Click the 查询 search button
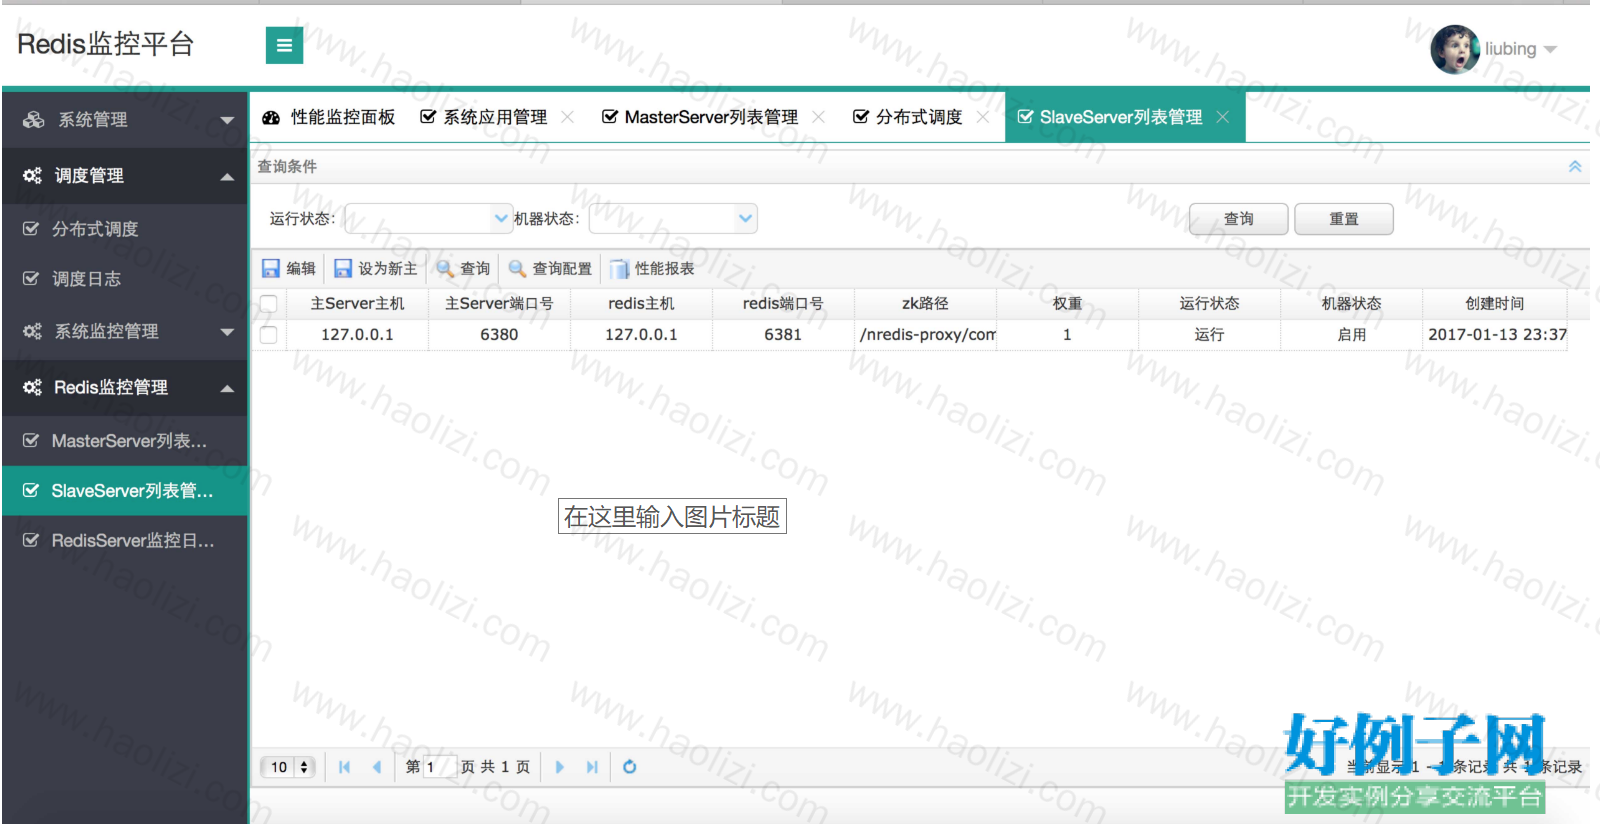The height and width of the screenshot is (824, 1600). pyautogui.click(x=1239, y=219)
